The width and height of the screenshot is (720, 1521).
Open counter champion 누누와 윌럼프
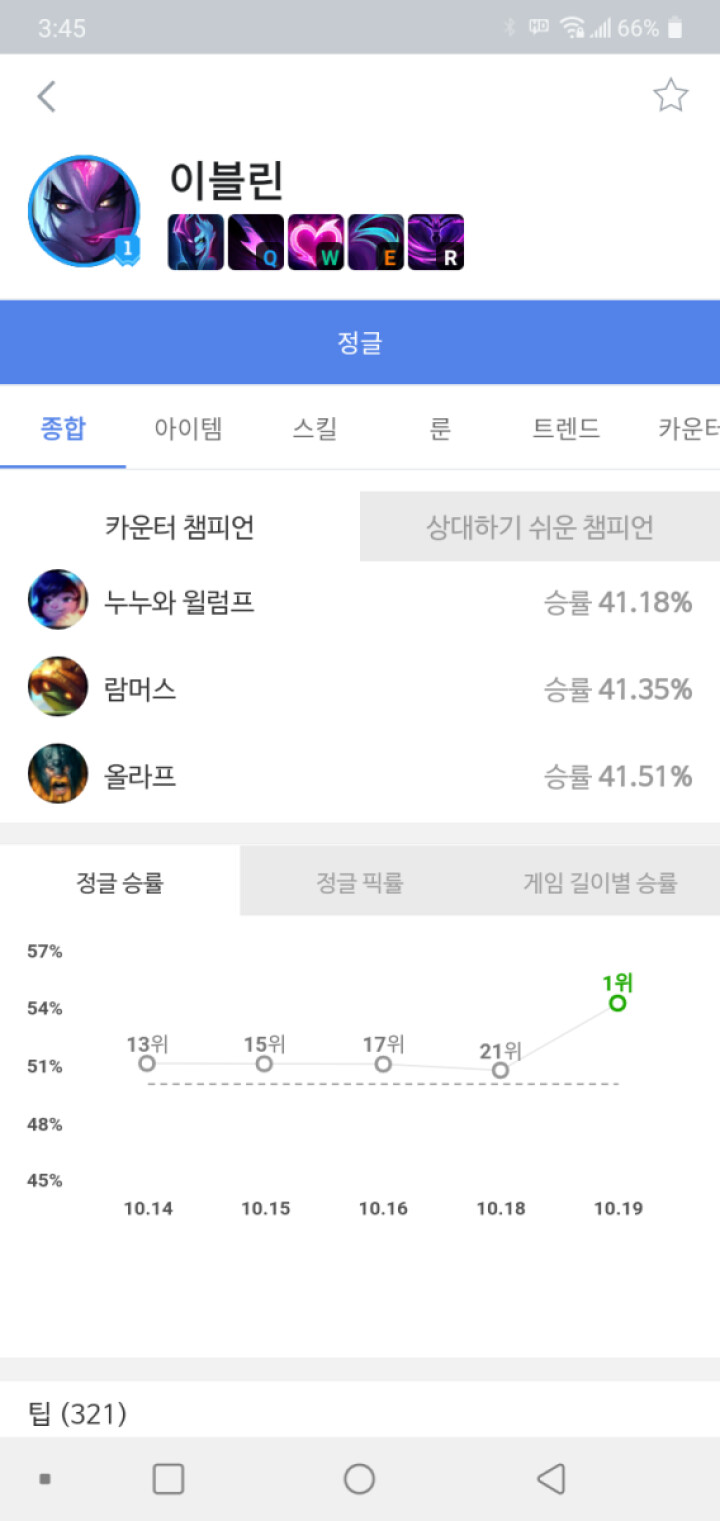[x=180, y=602]
